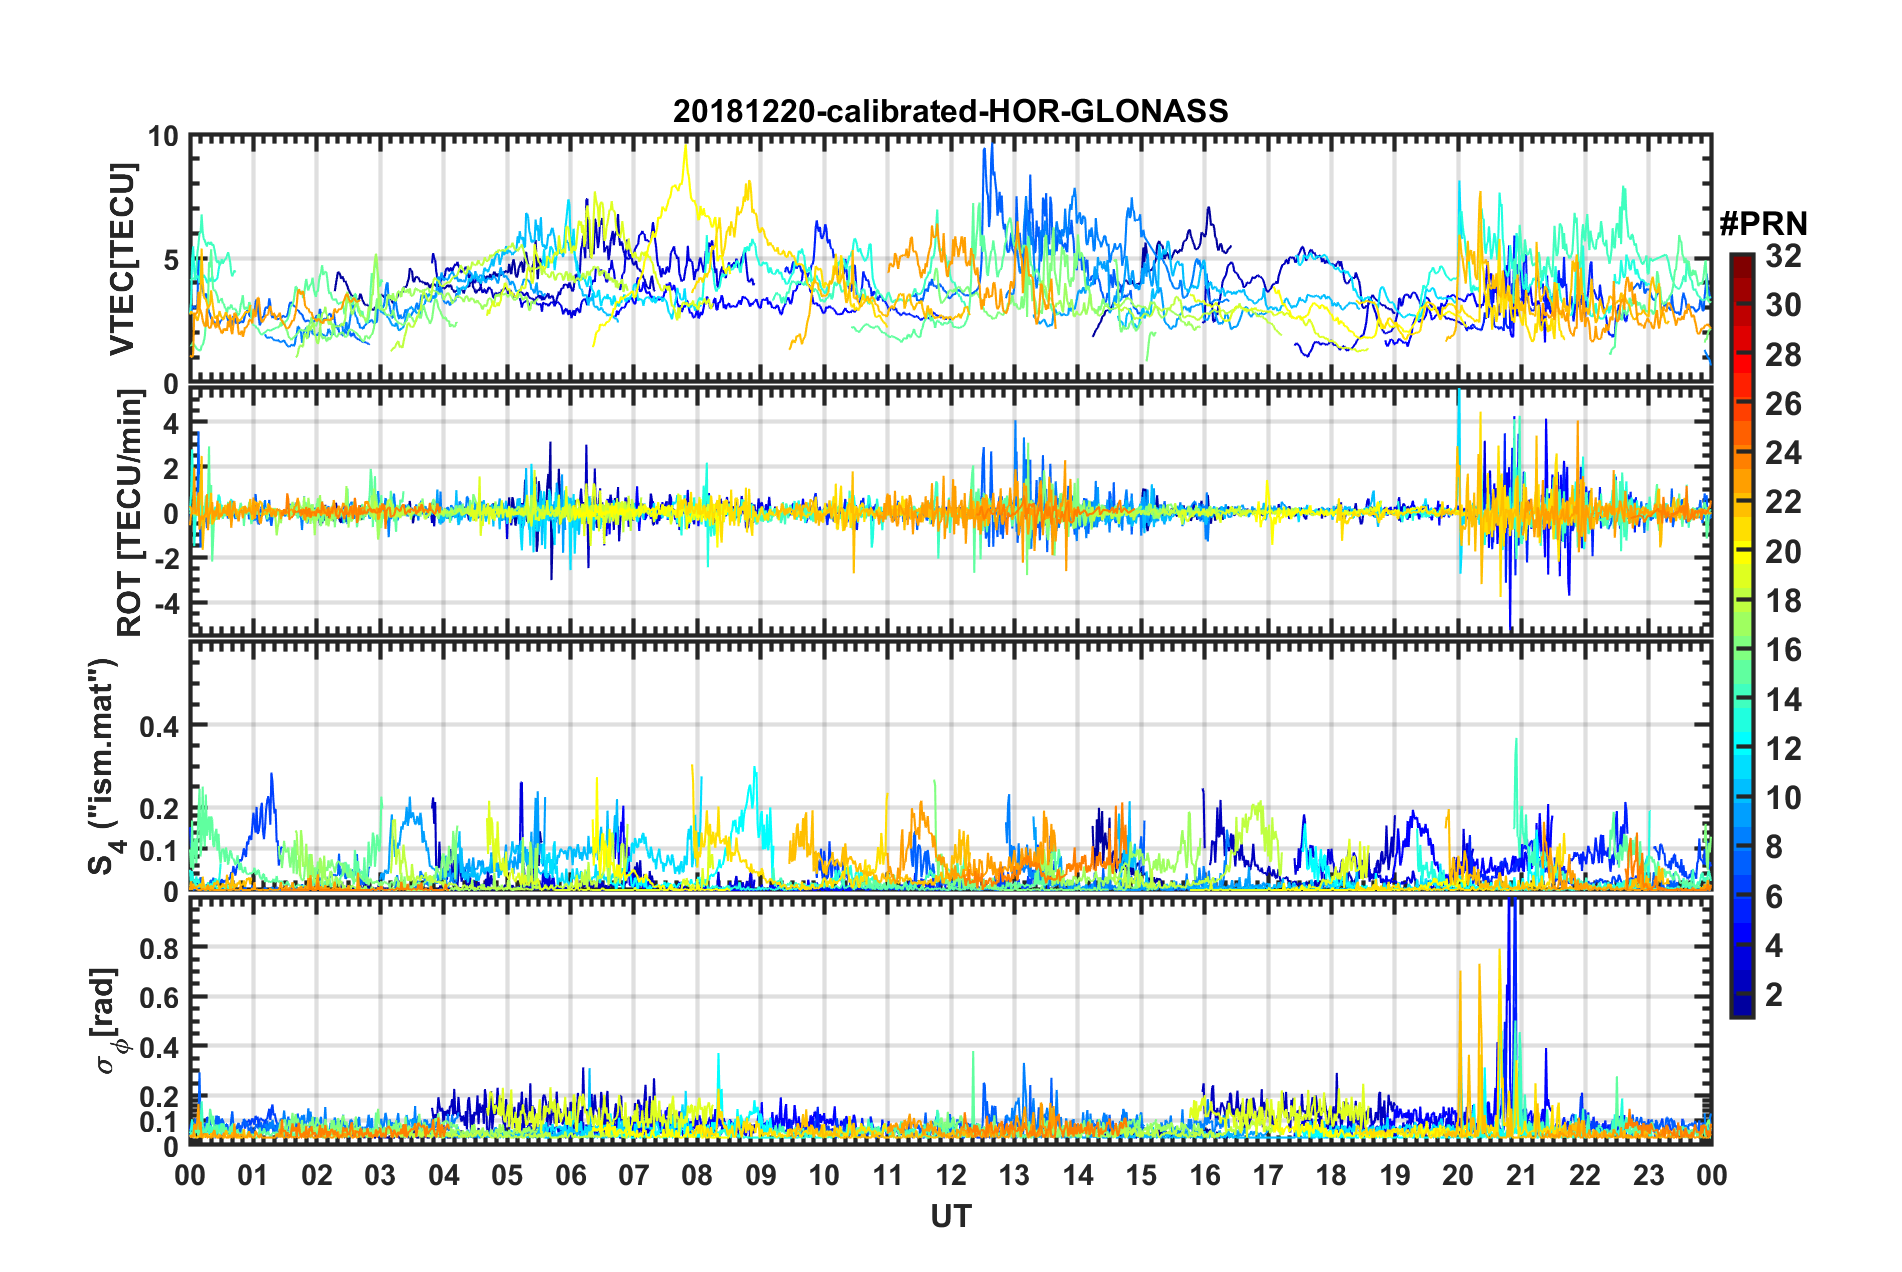1902x1272 pixels.
Task: Click the "01" hour tick on the UT axis
Action: (253, 1174)
